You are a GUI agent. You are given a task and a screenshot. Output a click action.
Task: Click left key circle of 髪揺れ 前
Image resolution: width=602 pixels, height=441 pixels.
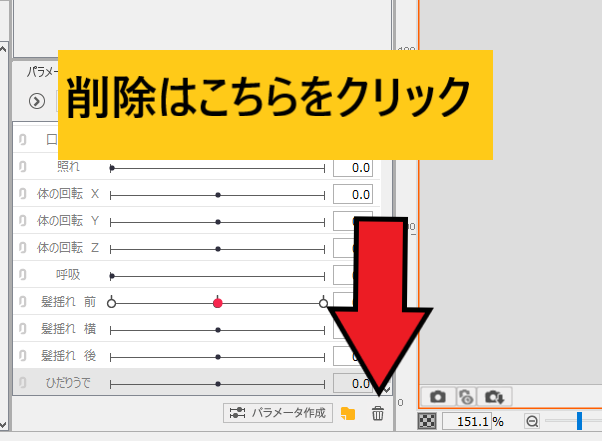click(111, 303)
